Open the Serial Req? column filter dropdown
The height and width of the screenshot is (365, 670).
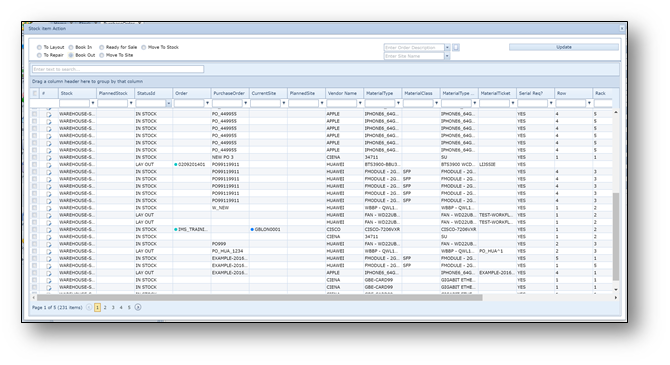tap(551, 103)
